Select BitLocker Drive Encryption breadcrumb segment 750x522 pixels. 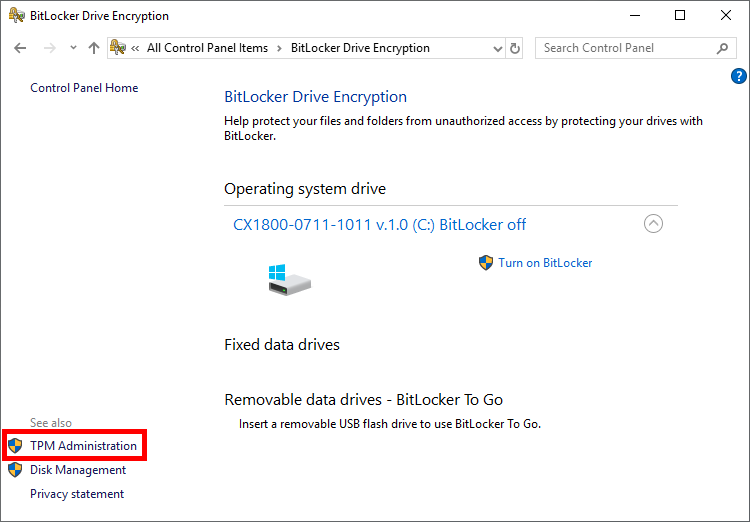click(x=360, y=48)
